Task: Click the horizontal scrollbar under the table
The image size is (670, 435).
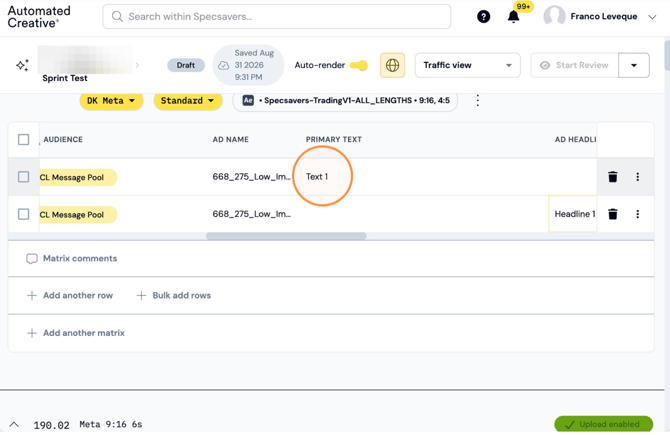Action: point(286,236)
